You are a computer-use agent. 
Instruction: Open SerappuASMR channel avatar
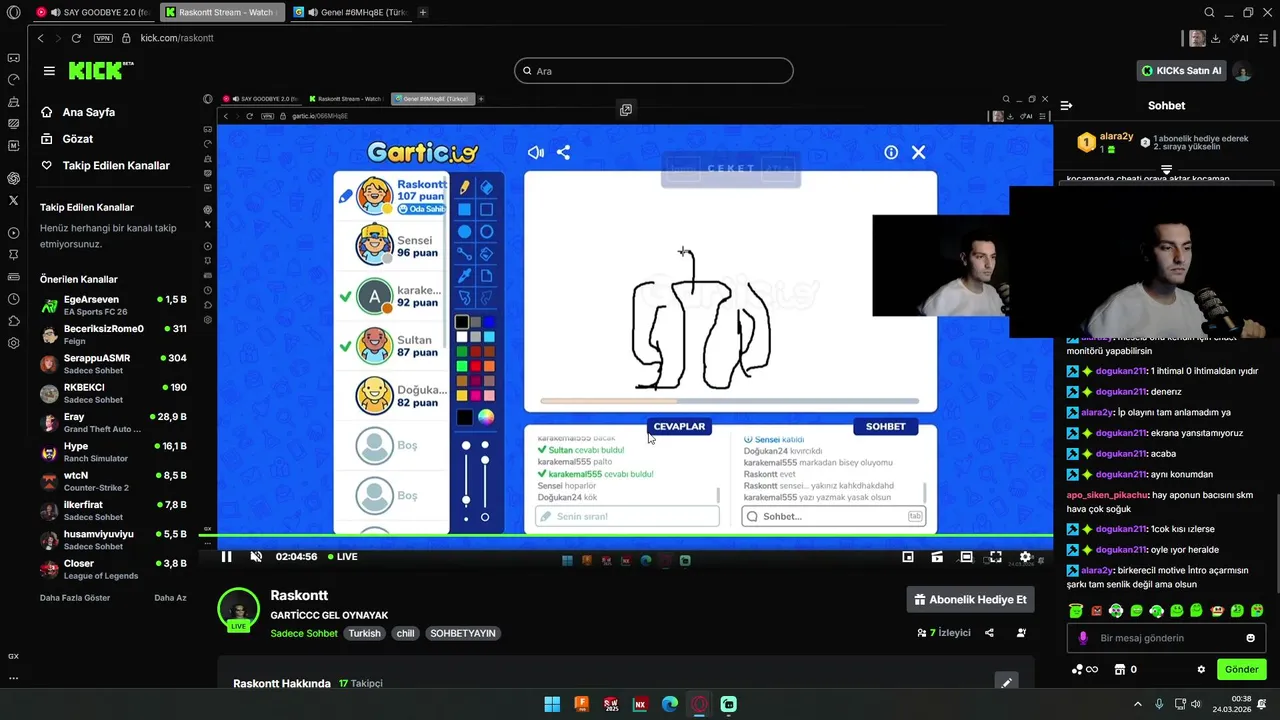click(49, 364)
